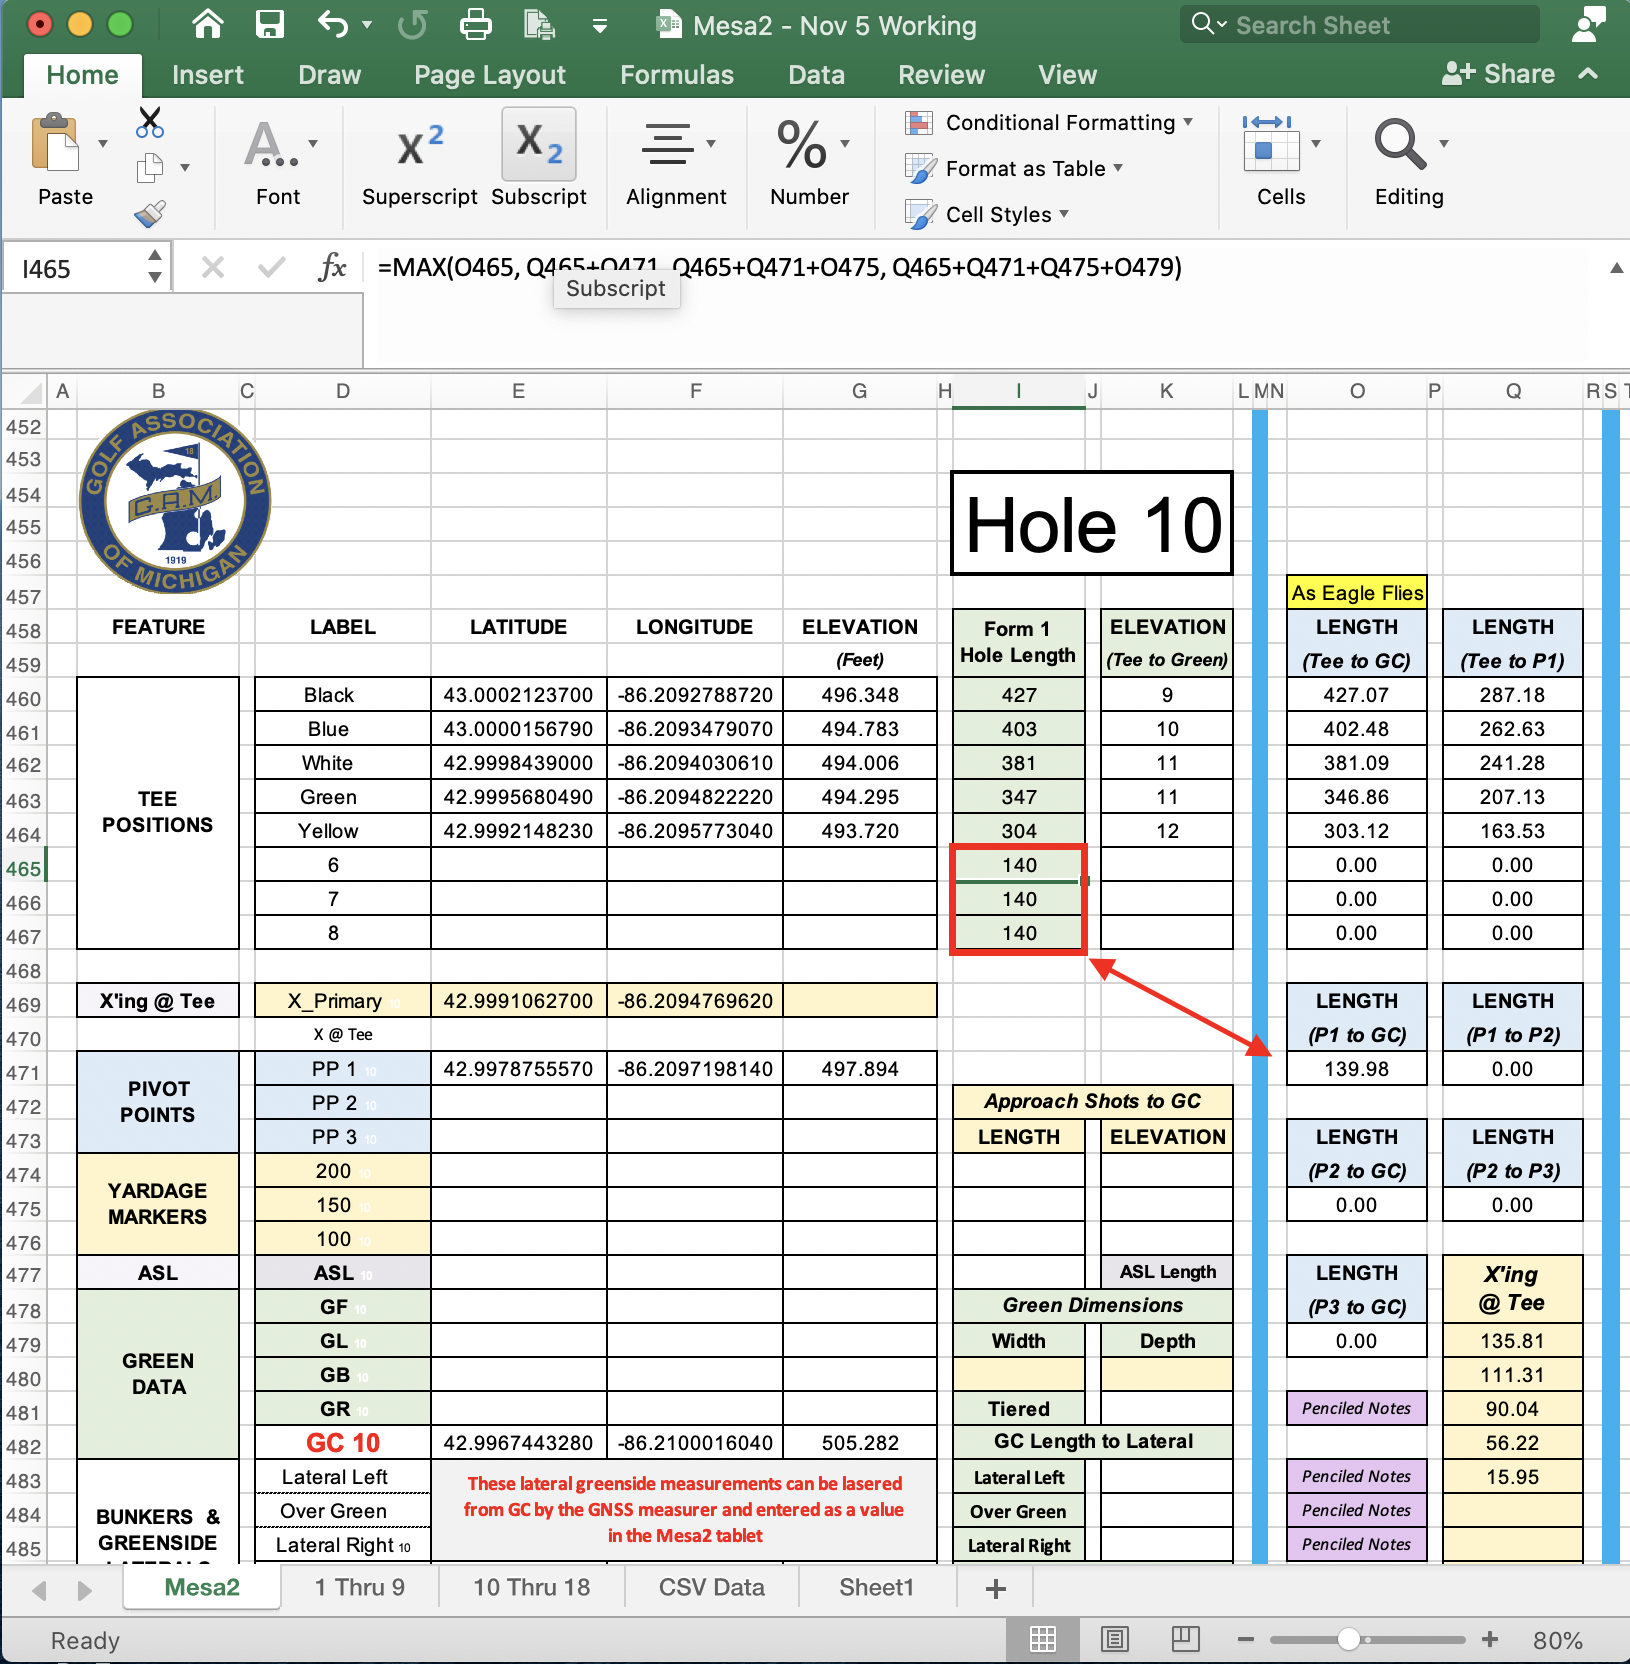Screen dimensions: 1630x1664
Task: Open the Data ribbon tab
Action: [817, 75]
